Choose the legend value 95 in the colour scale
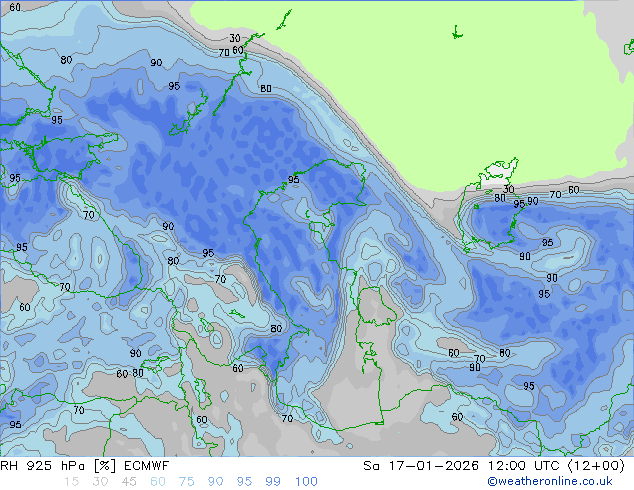Screen dimensions: 634x490 click(244, 482)
